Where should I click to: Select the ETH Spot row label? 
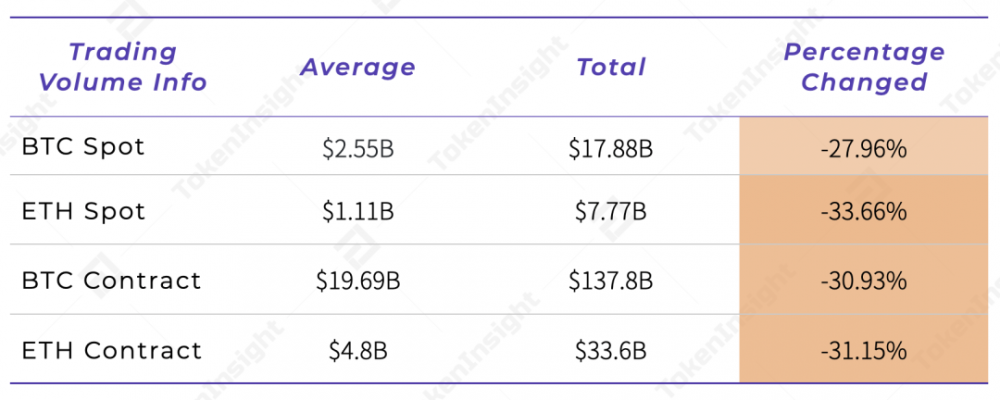pyautogui.click(x=84, y=212)
